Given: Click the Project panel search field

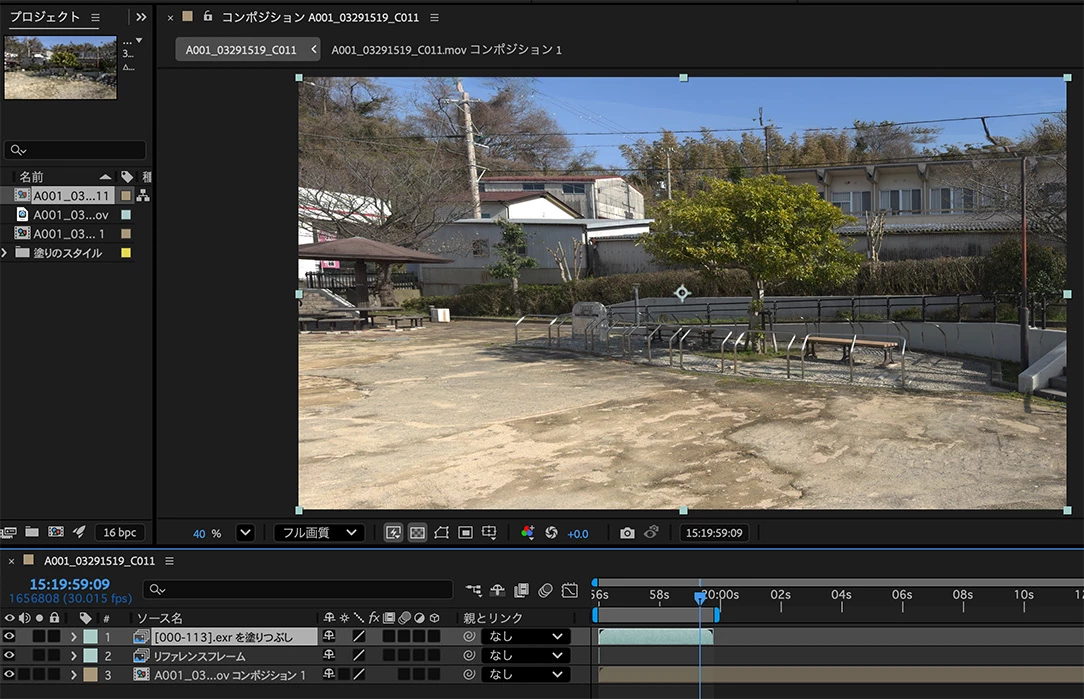Looking at the screenshot, I should click(x=75, y=150).
